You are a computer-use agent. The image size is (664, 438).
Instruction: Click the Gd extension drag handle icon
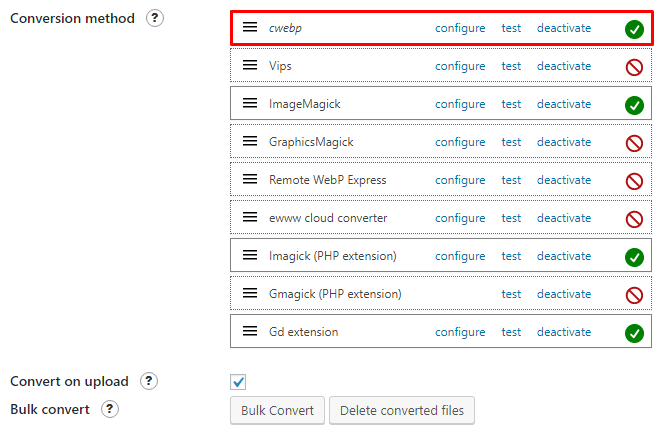pyautogui.click(x=250, y=331)
